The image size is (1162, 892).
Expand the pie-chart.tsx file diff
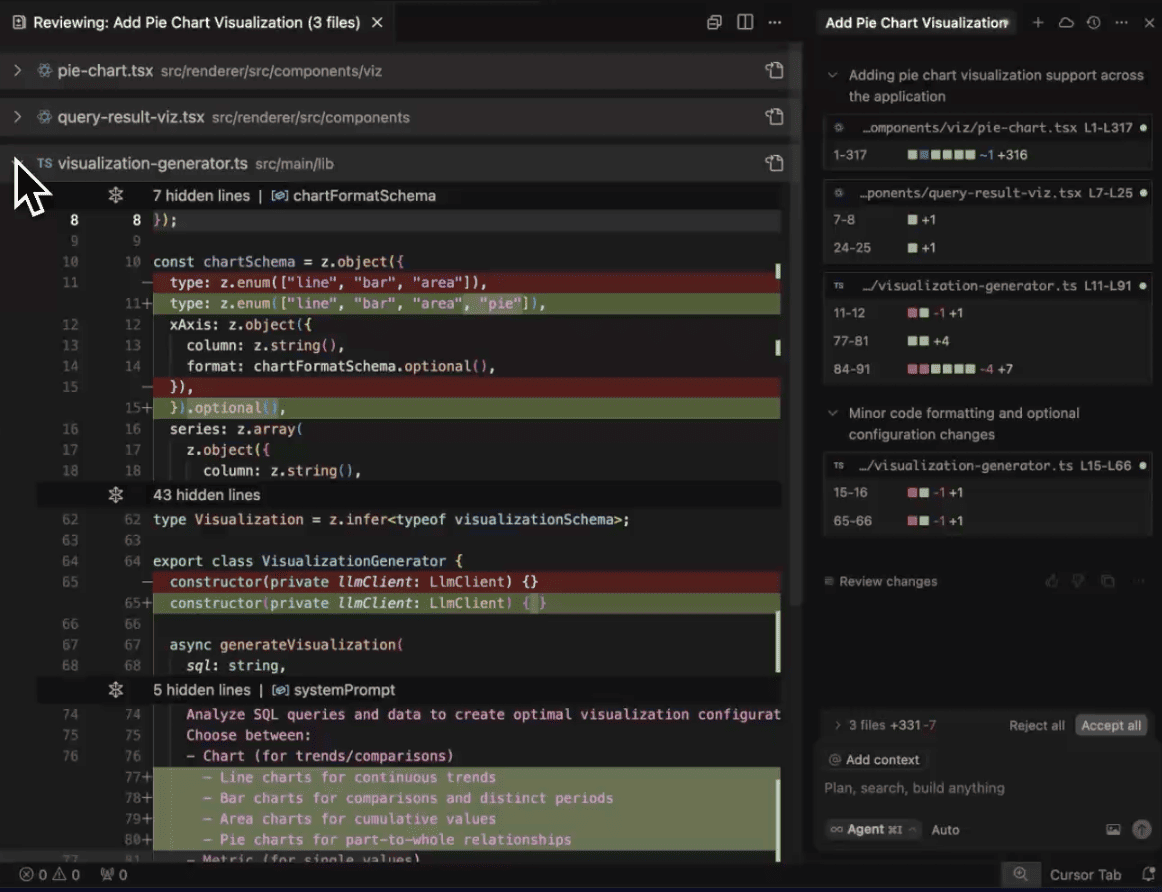[18, 70]
